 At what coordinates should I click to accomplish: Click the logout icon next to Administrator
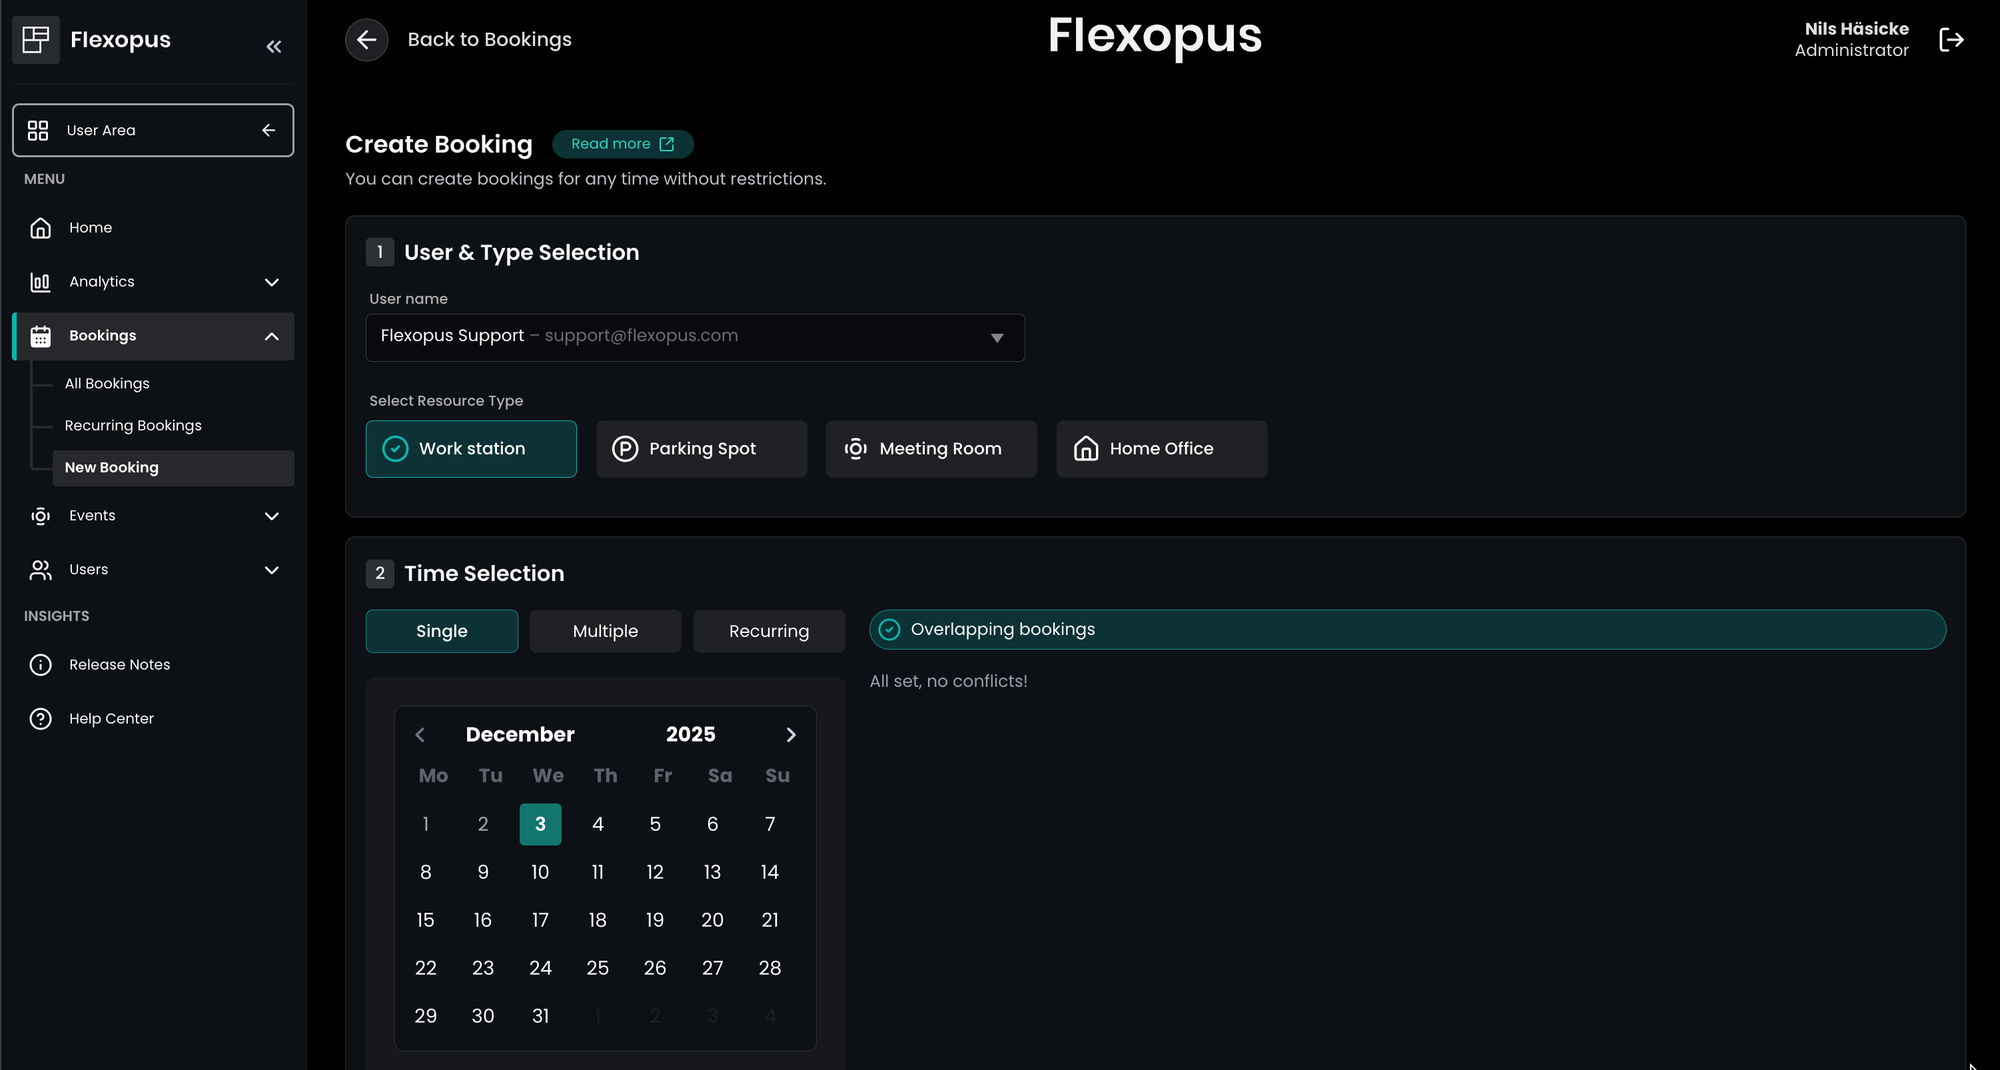tap(1951, 40)
